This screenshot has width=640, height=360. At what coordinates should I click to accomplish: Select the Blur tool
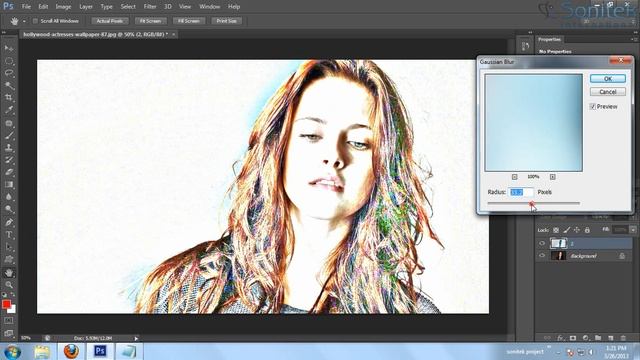point(9,197)
